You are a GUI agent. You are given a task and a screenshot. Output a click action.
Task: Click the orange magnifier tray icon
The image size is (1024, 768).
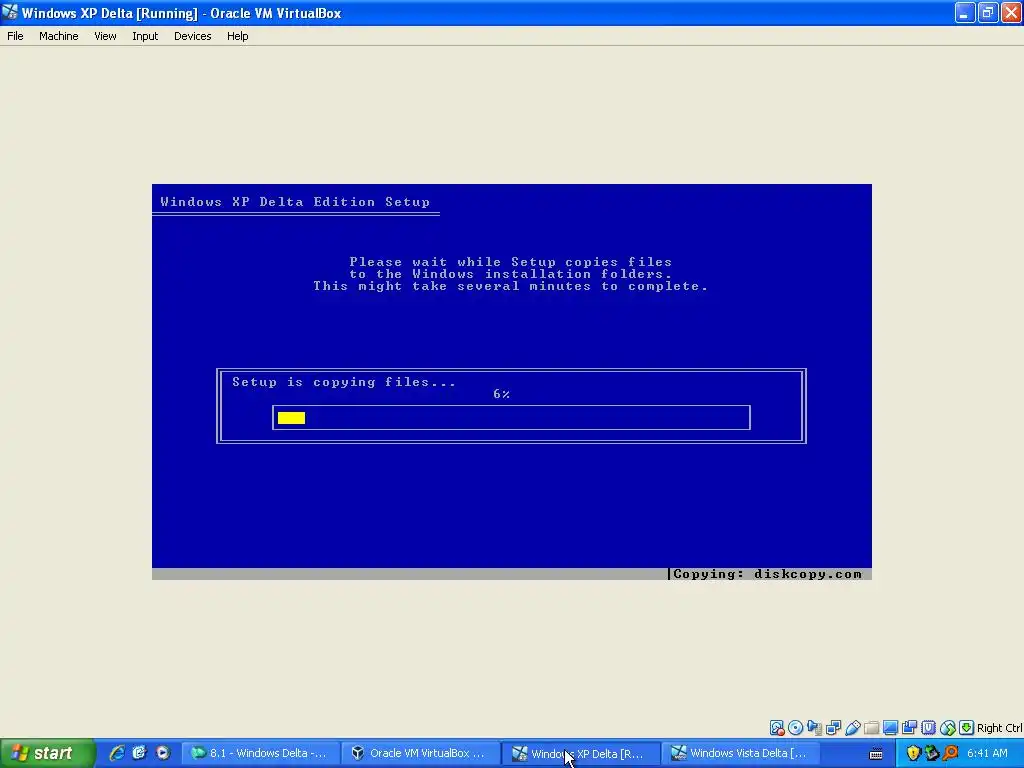[951, 753]
